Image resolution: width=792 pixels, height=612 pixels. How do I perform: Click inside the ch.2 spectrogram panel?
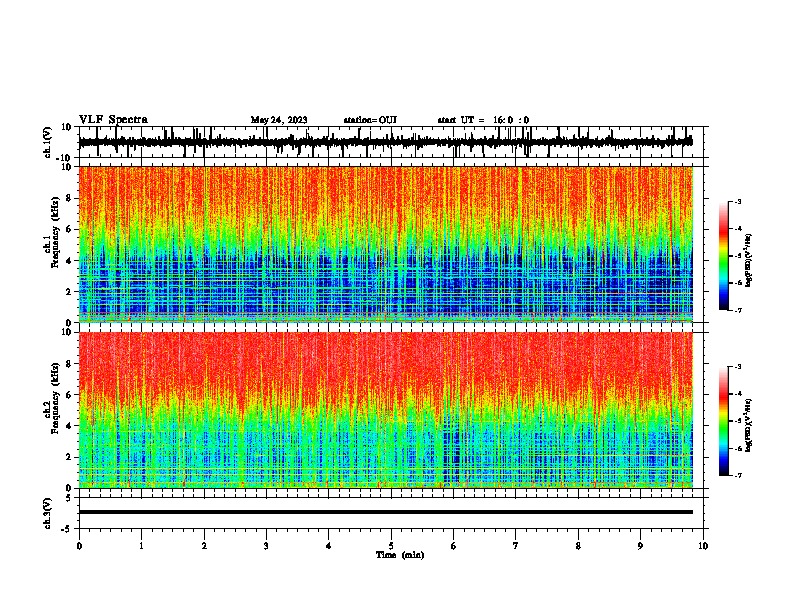click(386, 410)
